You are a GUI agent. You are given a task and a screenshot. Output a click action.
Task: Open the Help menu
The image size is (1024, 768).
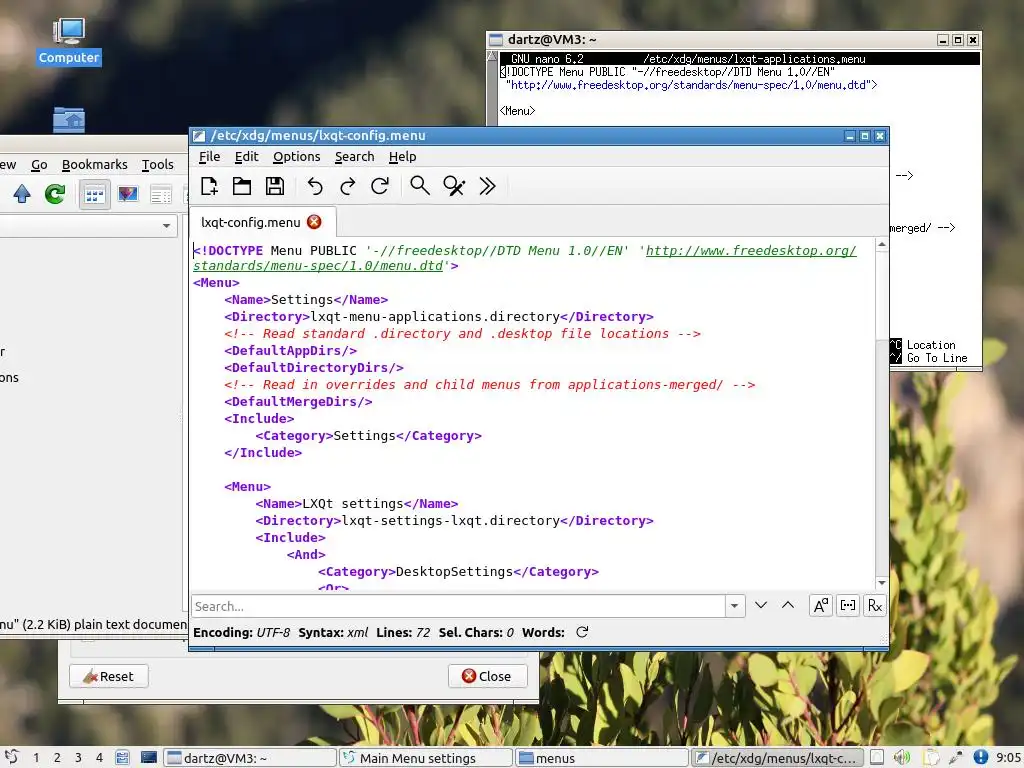(x=402, y=157)
